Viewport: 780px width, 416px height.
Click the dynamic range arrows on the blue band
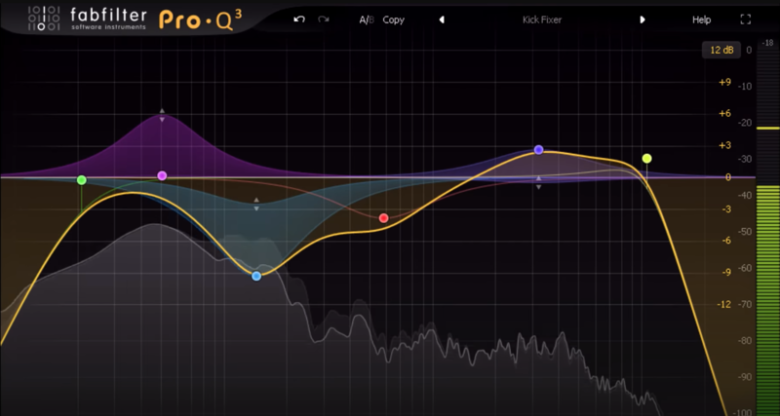tap(256, 204)
